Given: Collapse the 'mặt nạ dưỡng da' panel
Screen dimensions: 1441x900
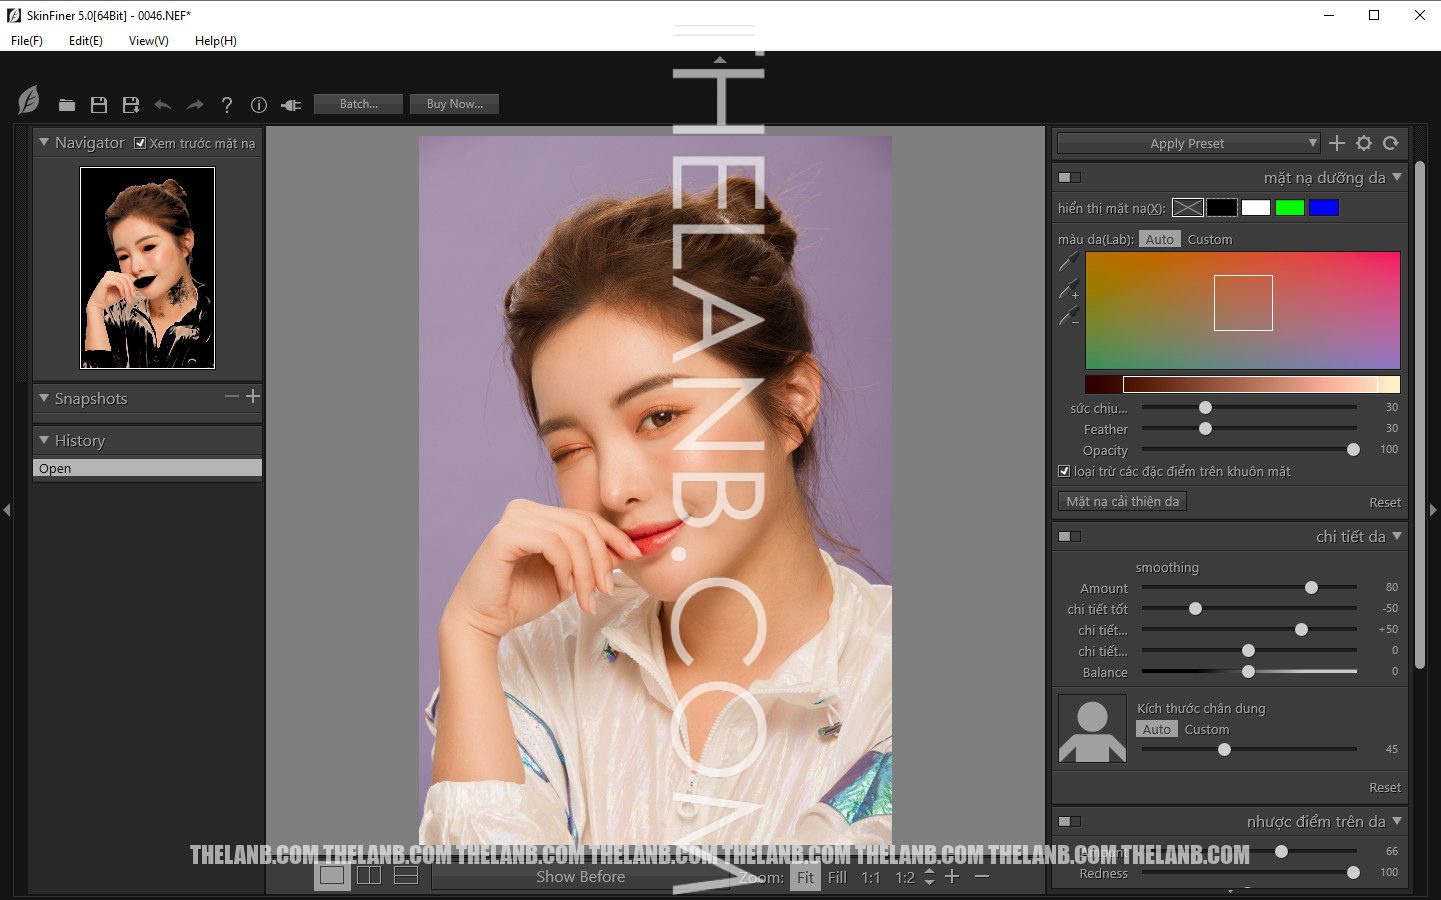Looking at the screenshot, I should pos(1397,177).
